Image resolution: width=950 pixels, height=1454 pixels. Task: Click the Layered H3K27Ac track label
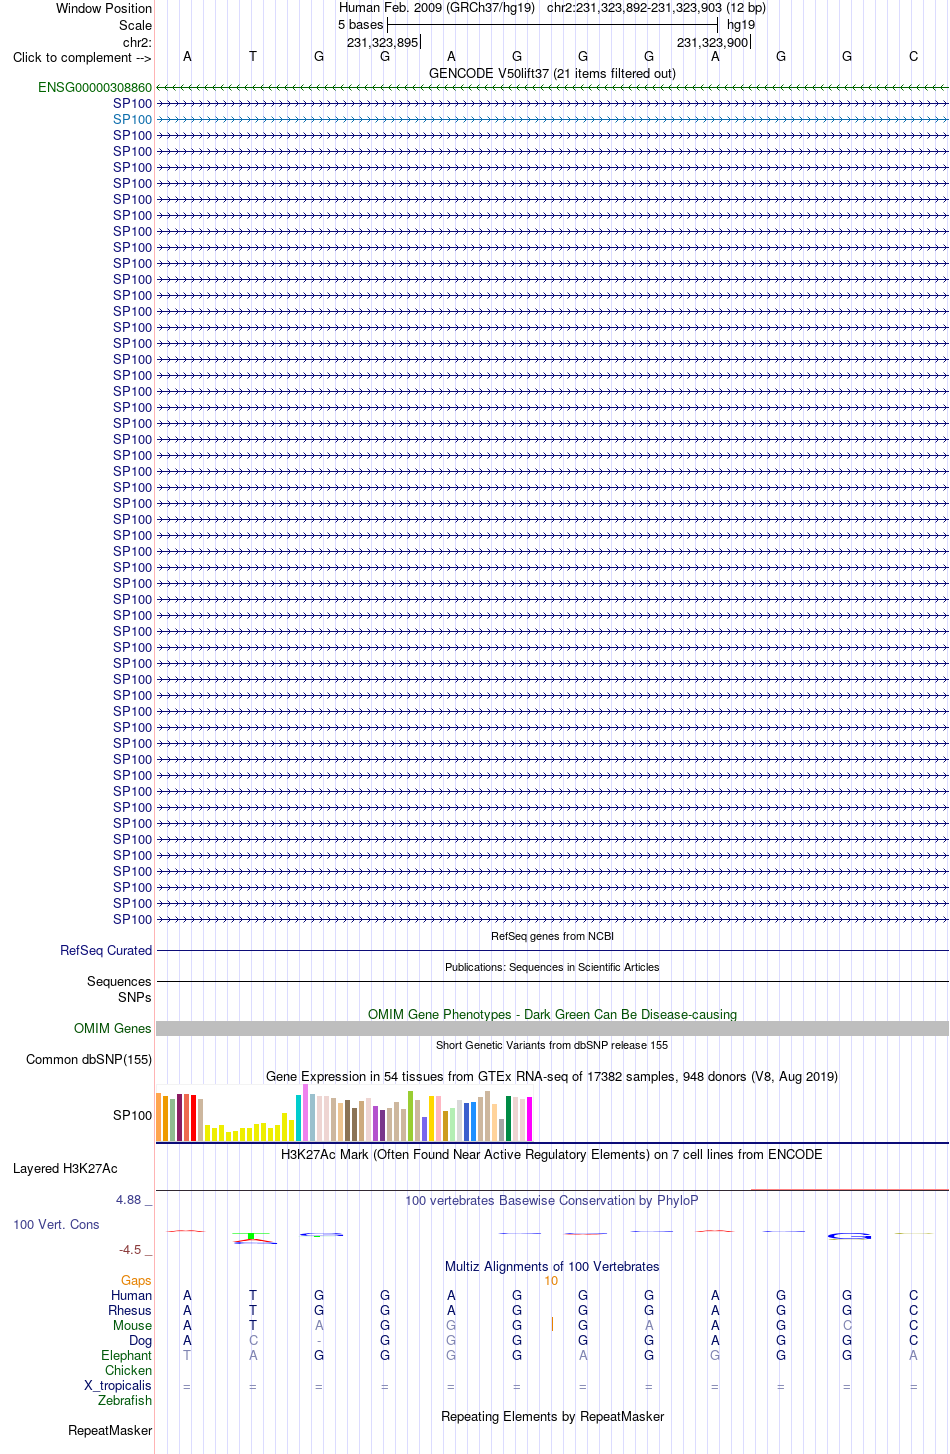point(65,1169)
